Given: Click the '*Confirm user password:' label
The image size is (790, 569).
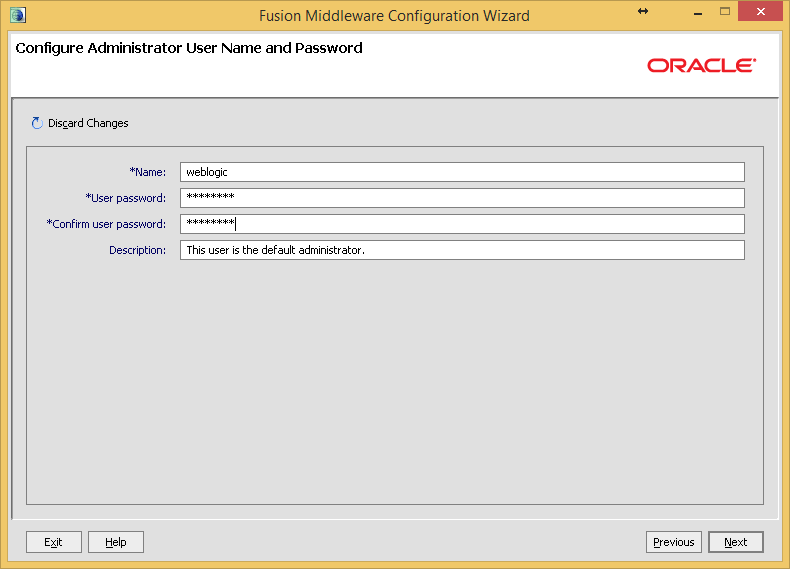Looking at the screenshot, I should (x=106, y=224).
